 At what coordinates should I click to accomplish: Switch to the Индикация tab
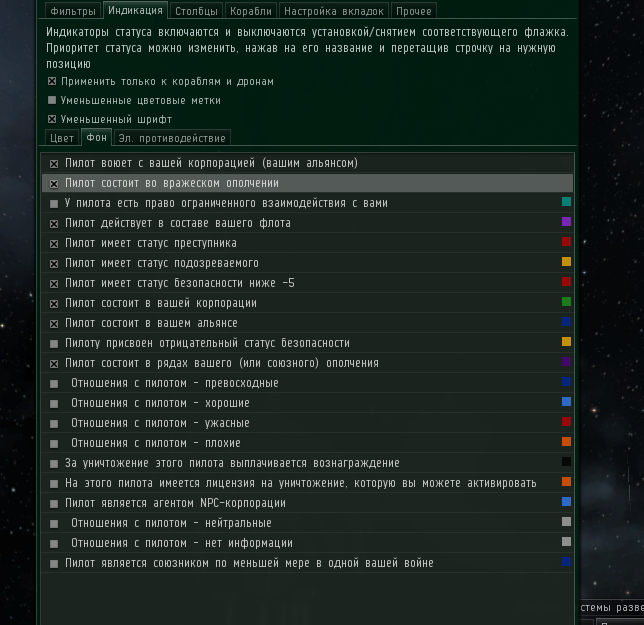[x=135, y=10]
